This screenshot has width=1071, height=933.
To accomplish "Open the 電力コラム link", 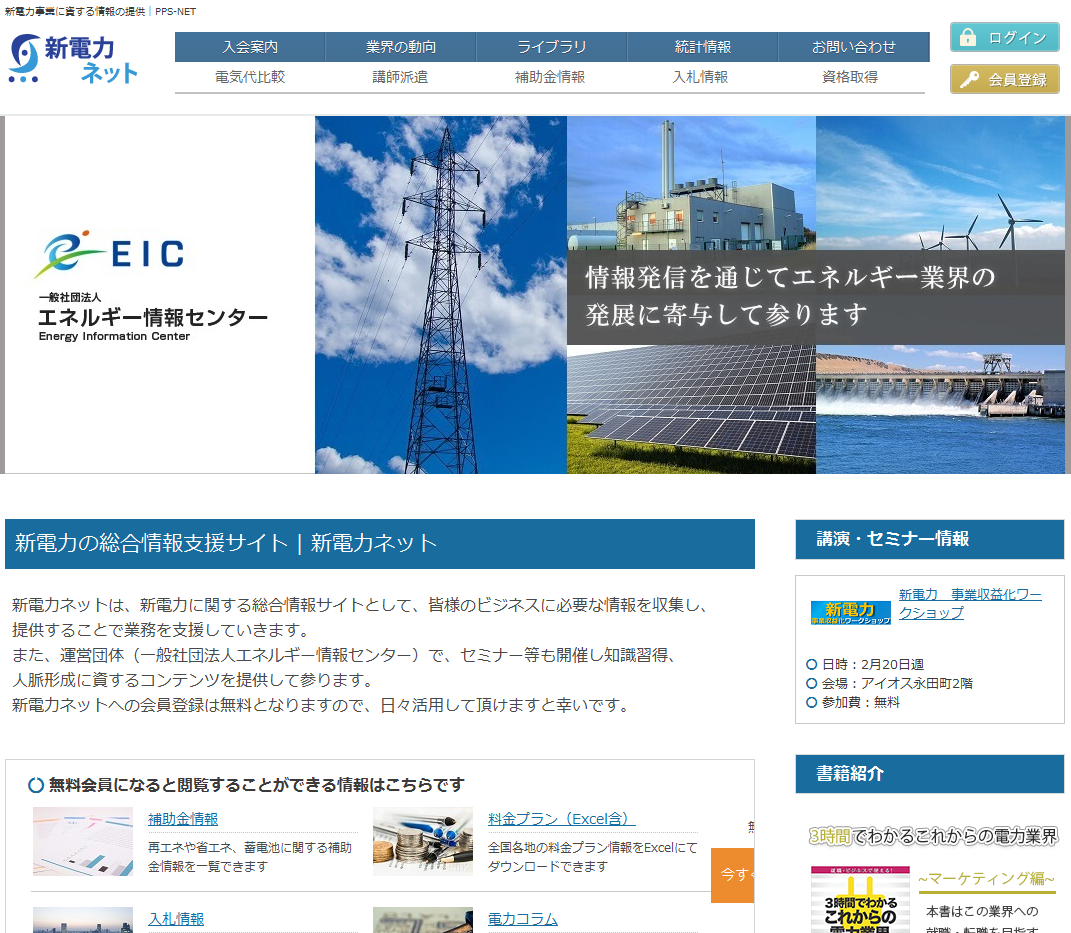I will tap(523, 919).
